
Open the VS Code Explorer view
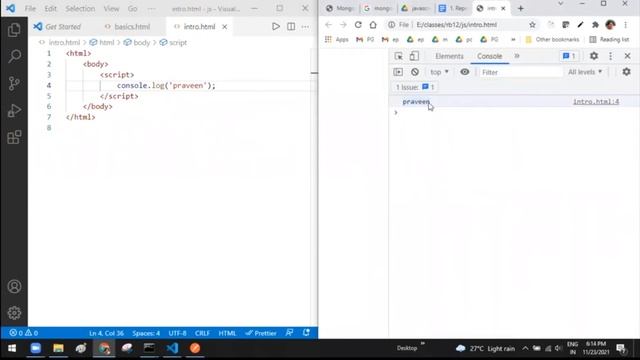click(x=14, y=30)
